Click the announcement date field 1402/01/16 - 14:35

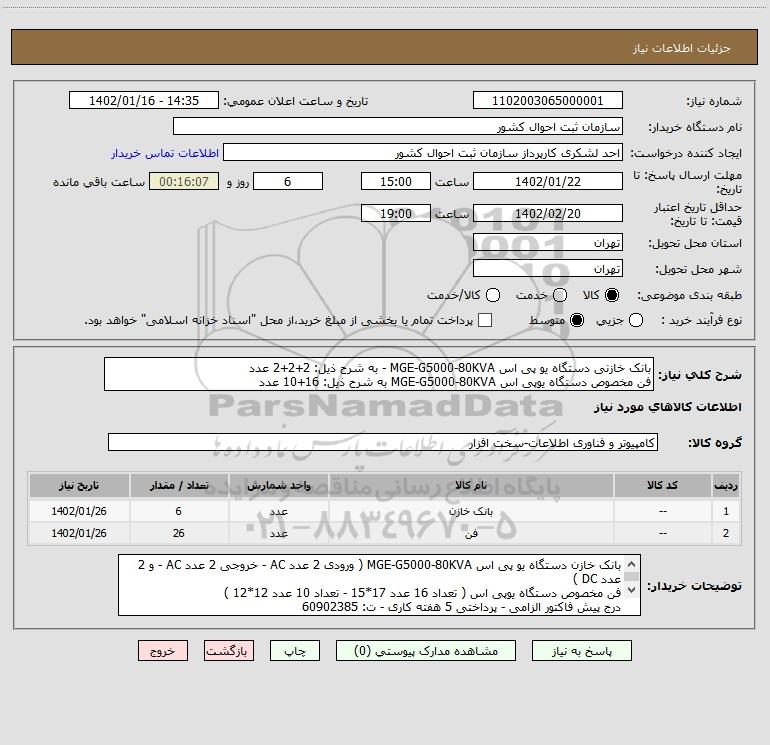click(x=144, y=101)
